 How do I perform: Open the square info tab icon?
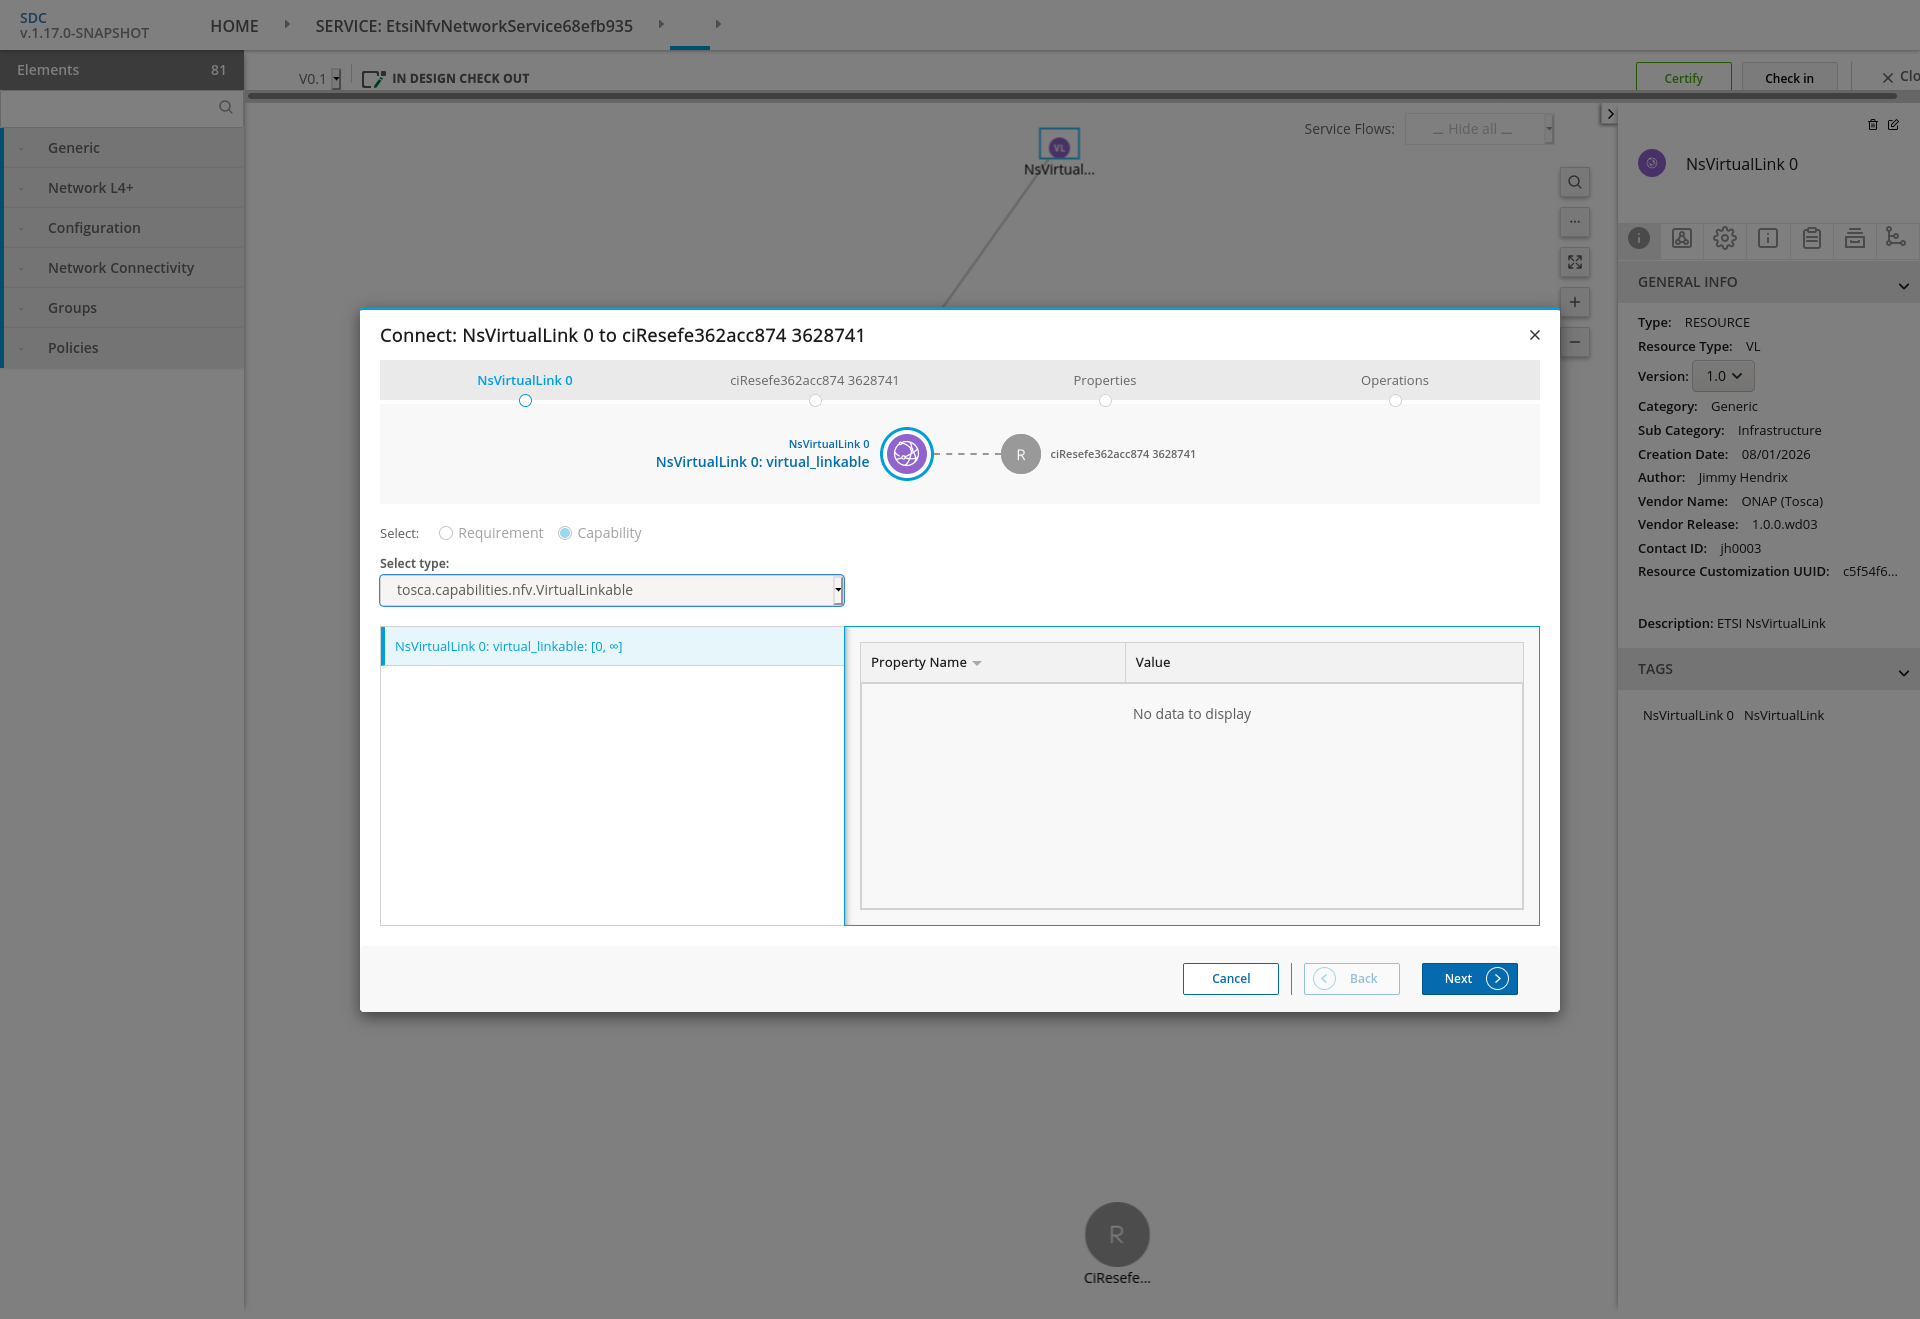pos(1768,238)
